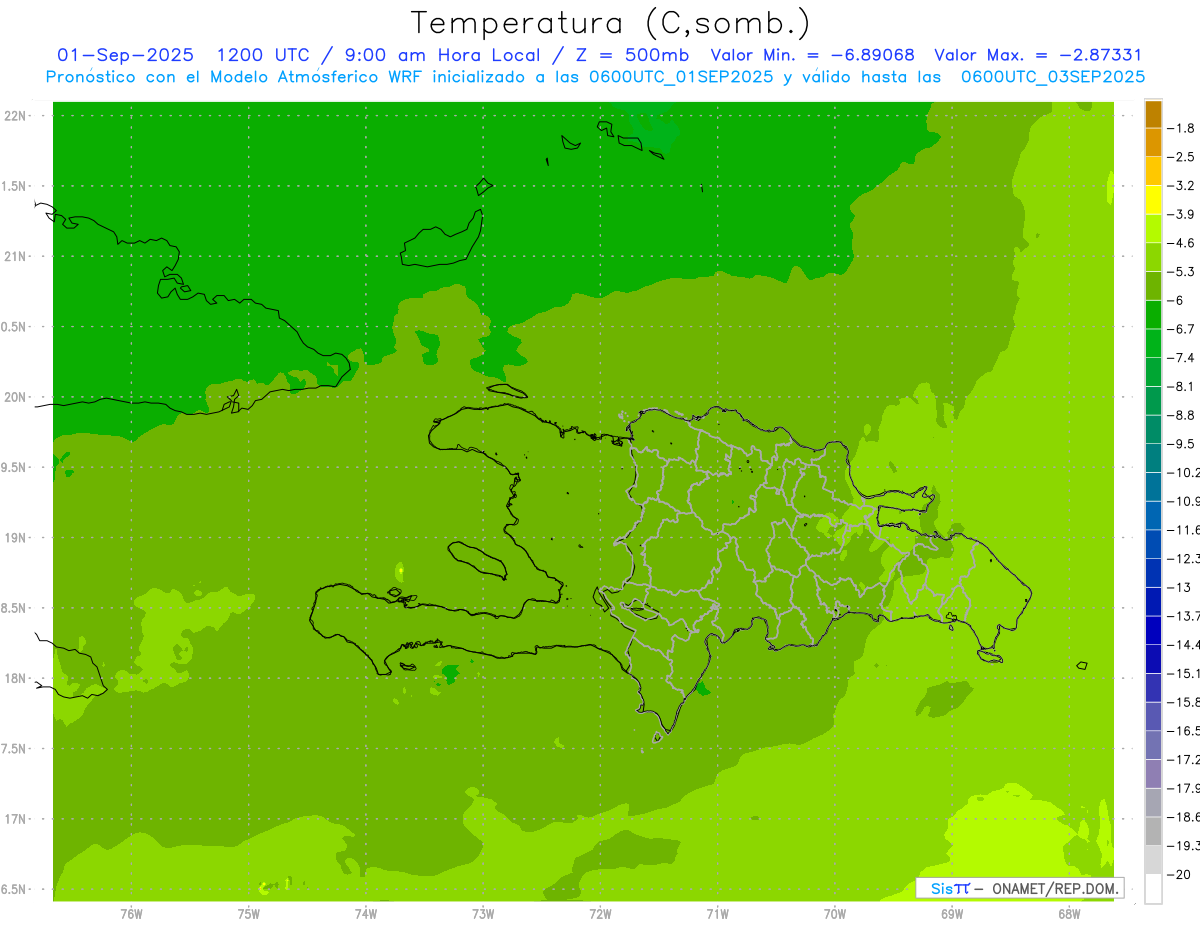Click the 18N latitude axis label
This screenshot has height=927, width=1200.
(15, 678)
